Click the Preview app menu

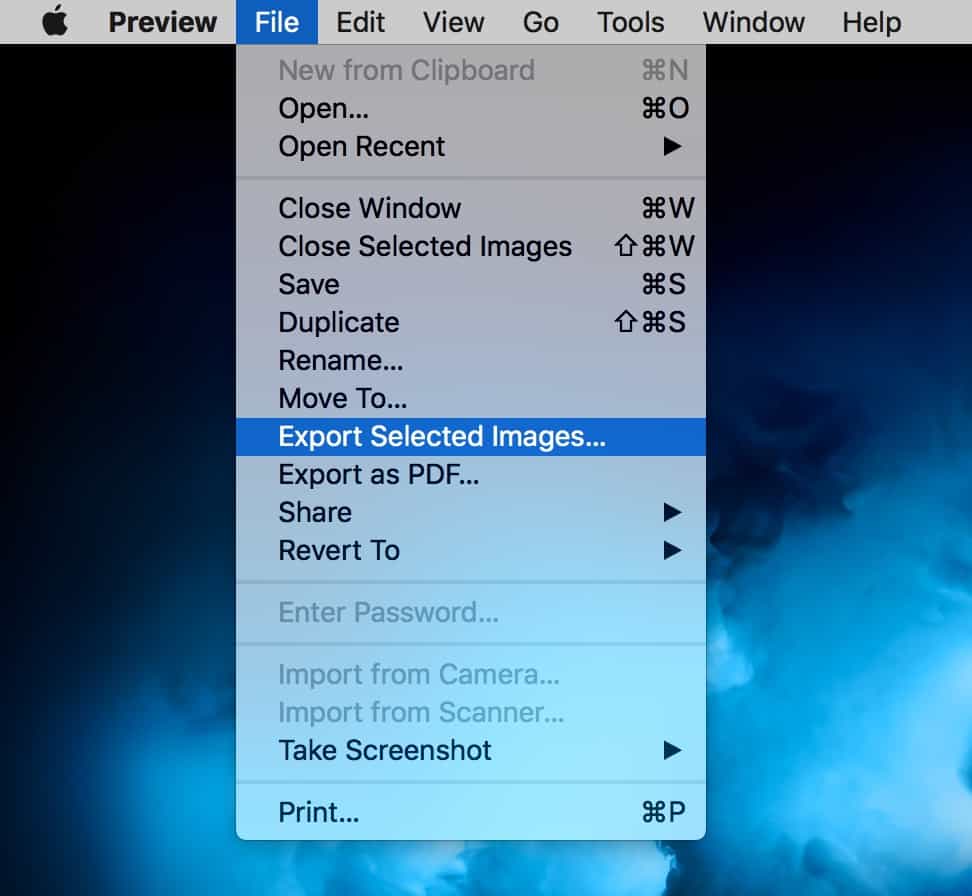pyautogui.click(x=161, y=22)
